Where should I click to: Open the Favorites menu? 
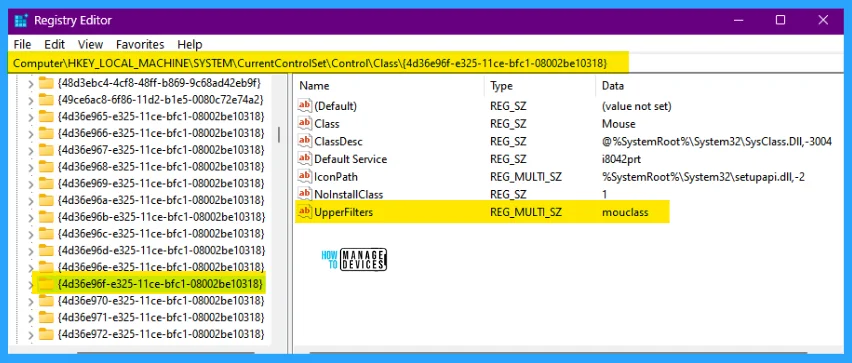pos(140,45)
